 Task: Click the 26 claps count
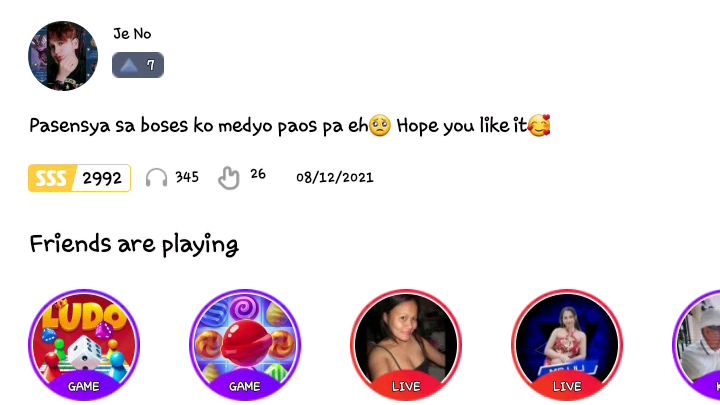[x=258, y=174]
